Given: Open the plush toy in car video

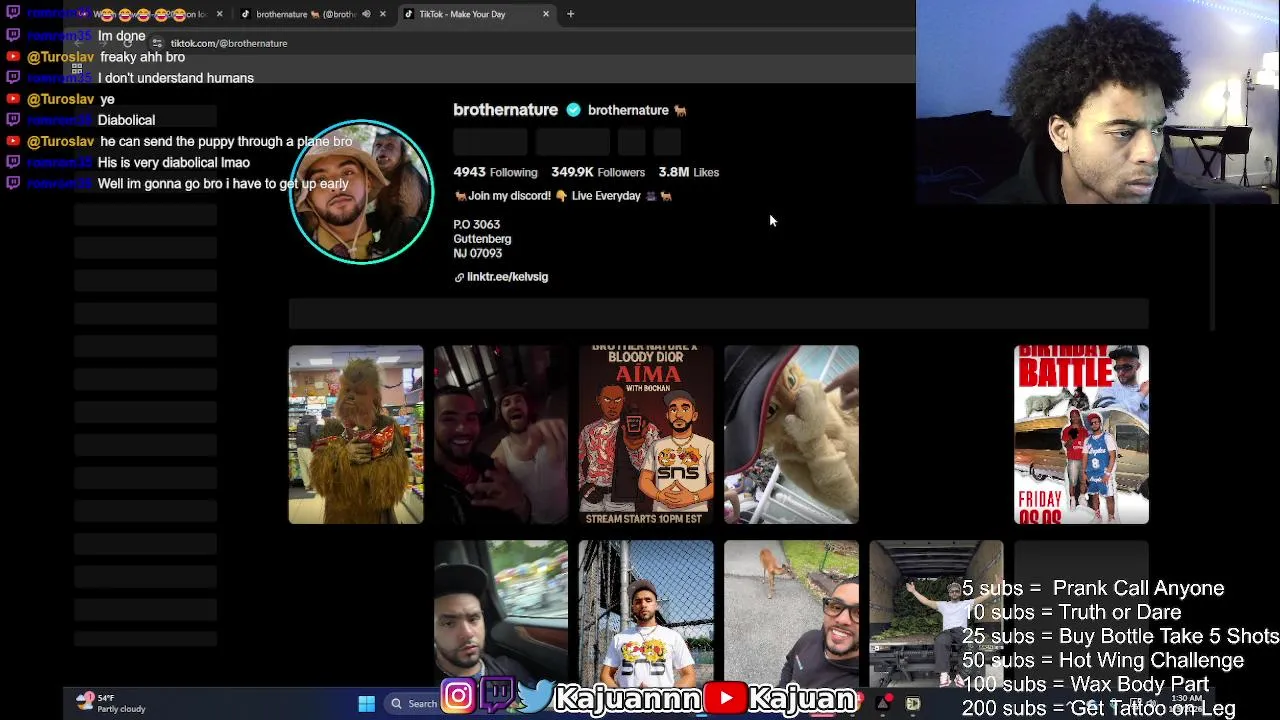Looking at the screenshot, I should coord(791,434).
